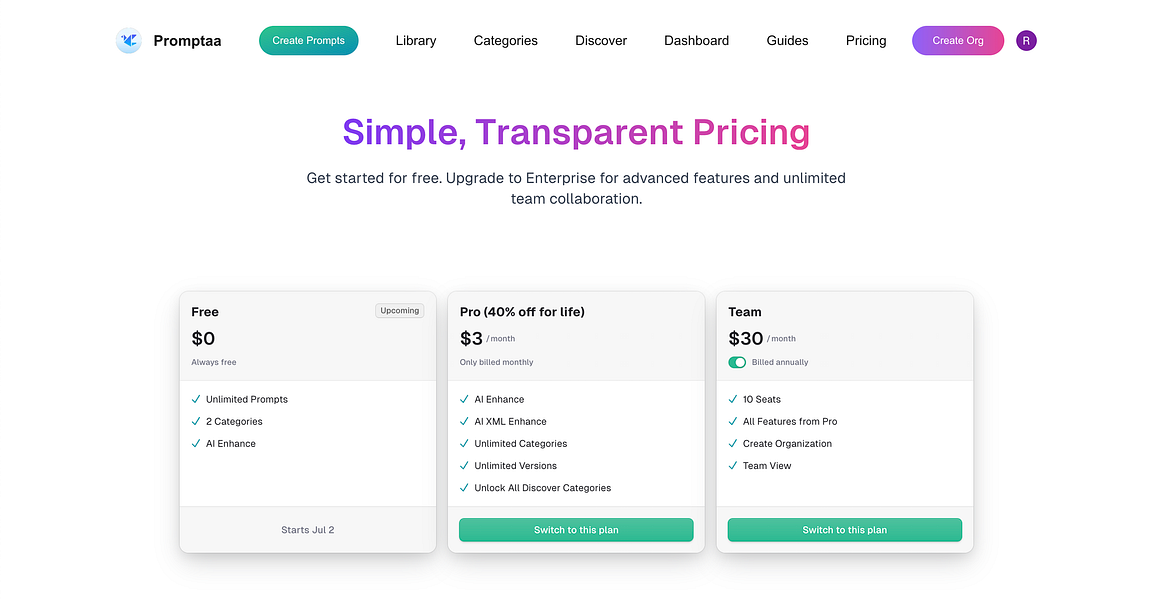The width and height of the screenshot is (1149, 600).
Task: Open the user avatar with letter R
Action: (x=1026, y=41)
